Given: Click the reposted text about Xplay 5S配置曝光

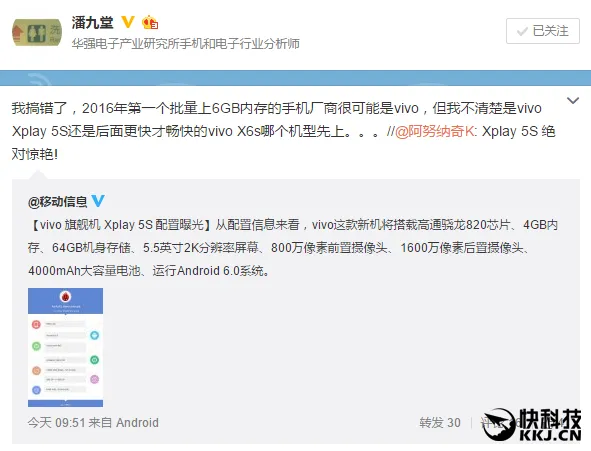Looking at the screenshot, I should (293, 248).
